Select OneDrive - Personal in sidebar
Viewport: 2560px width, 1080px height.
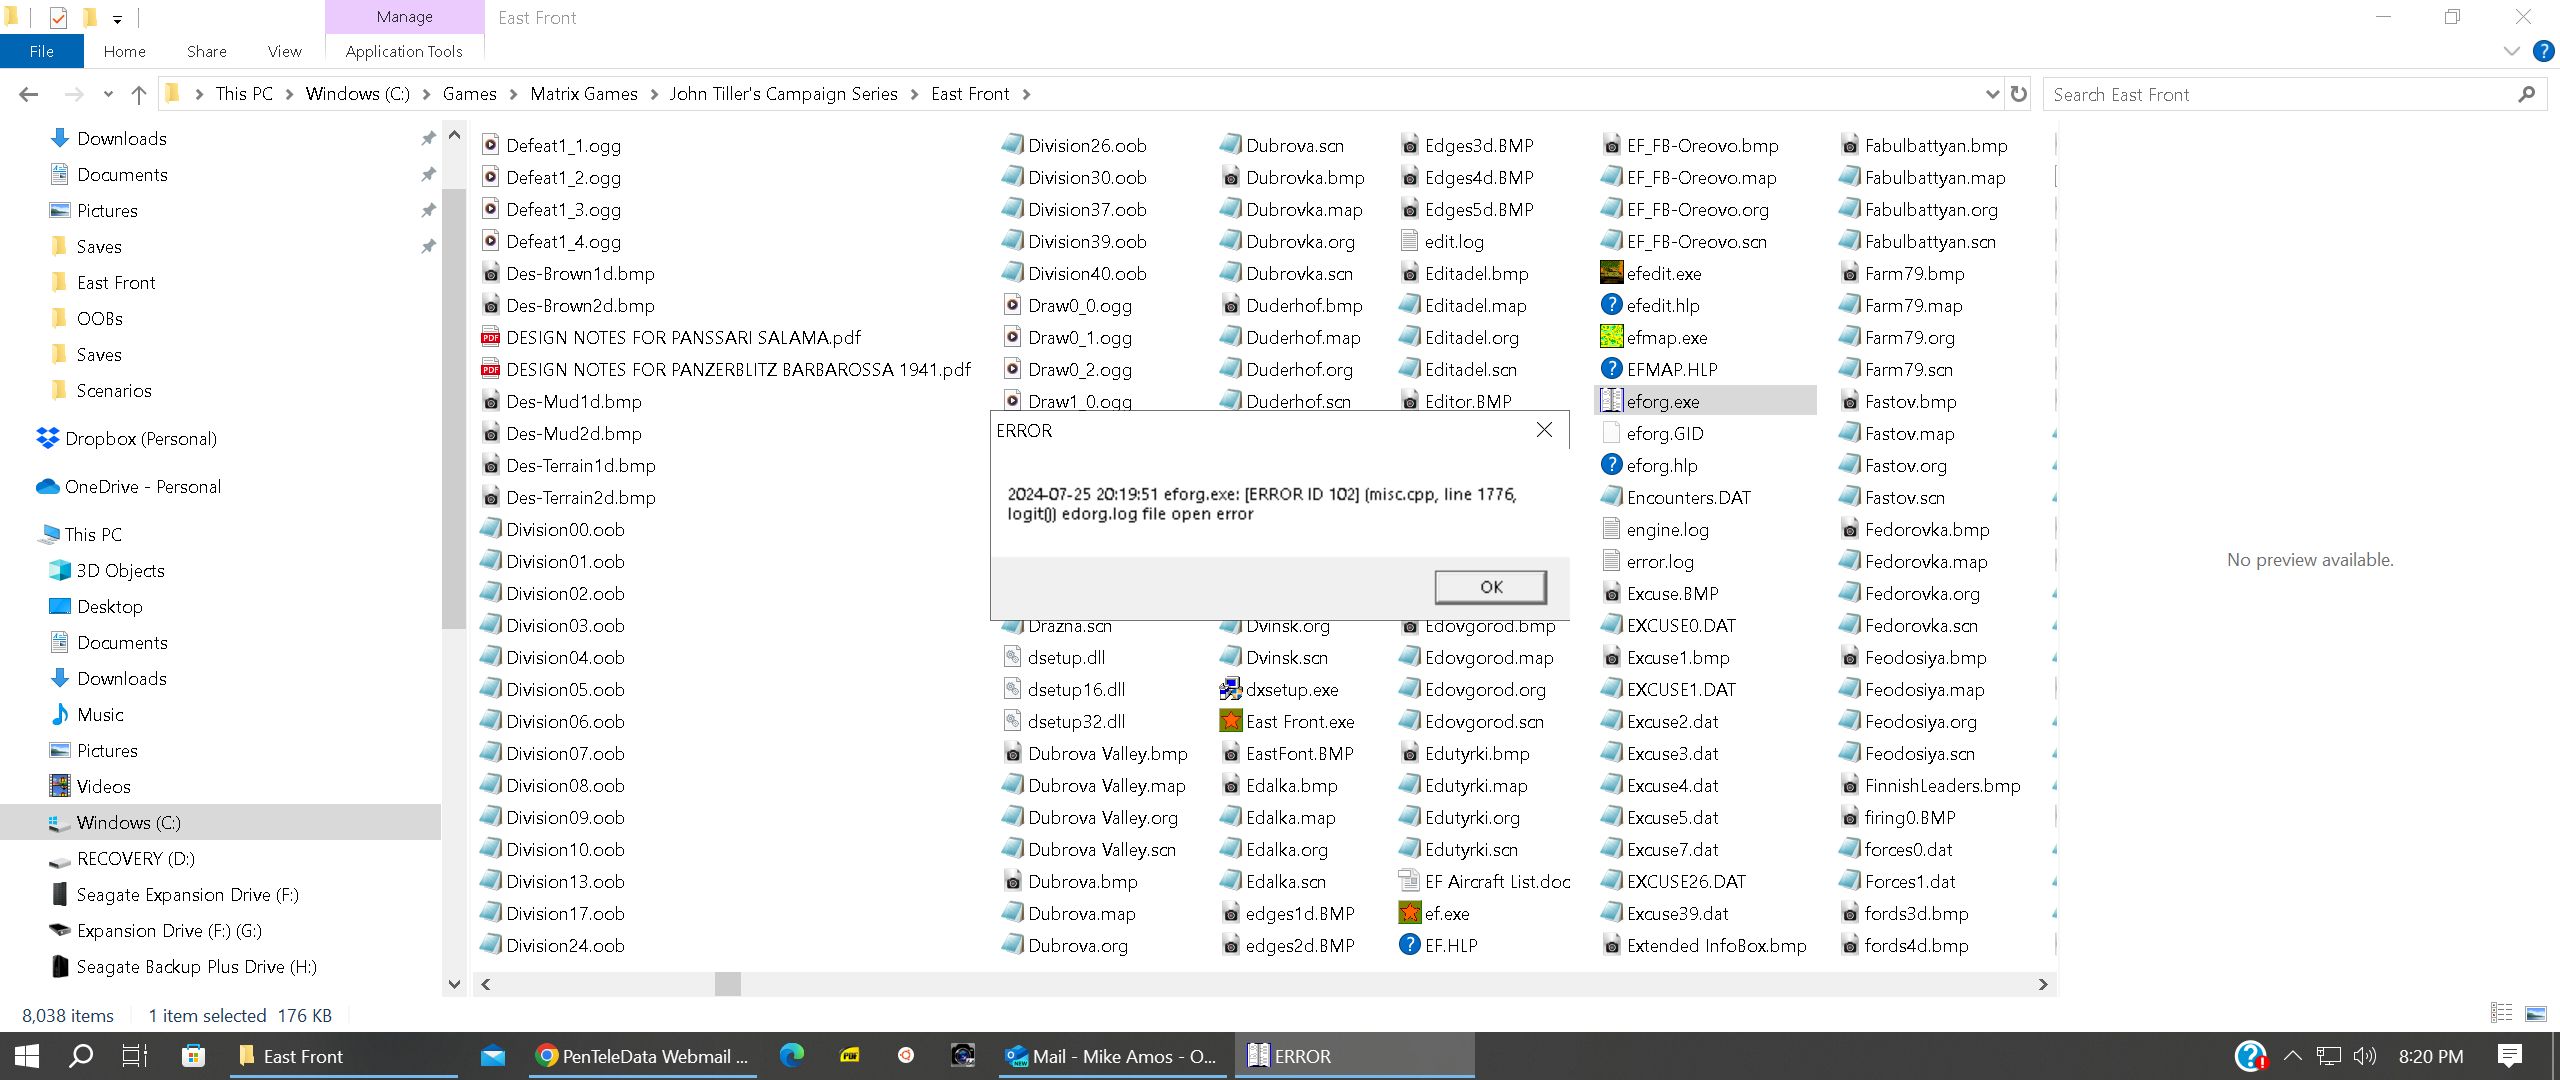tap(142, 487)
